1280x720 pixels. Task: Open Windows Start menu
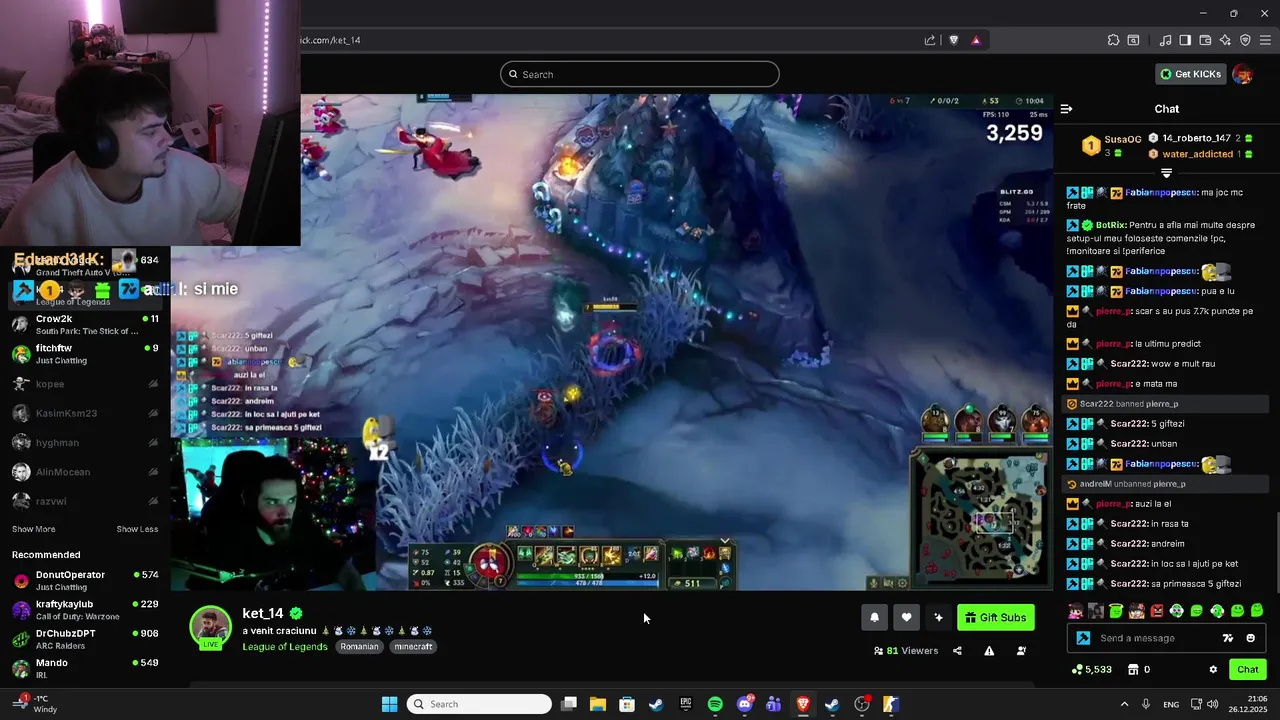389,704
